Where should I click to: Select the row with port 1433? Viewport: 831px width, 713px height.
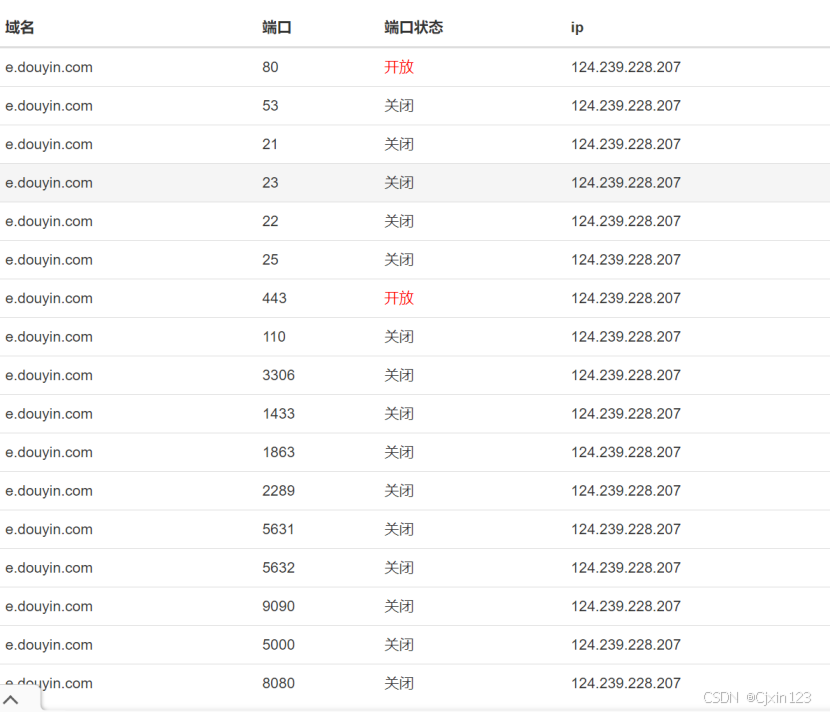(x=415, y=414)
